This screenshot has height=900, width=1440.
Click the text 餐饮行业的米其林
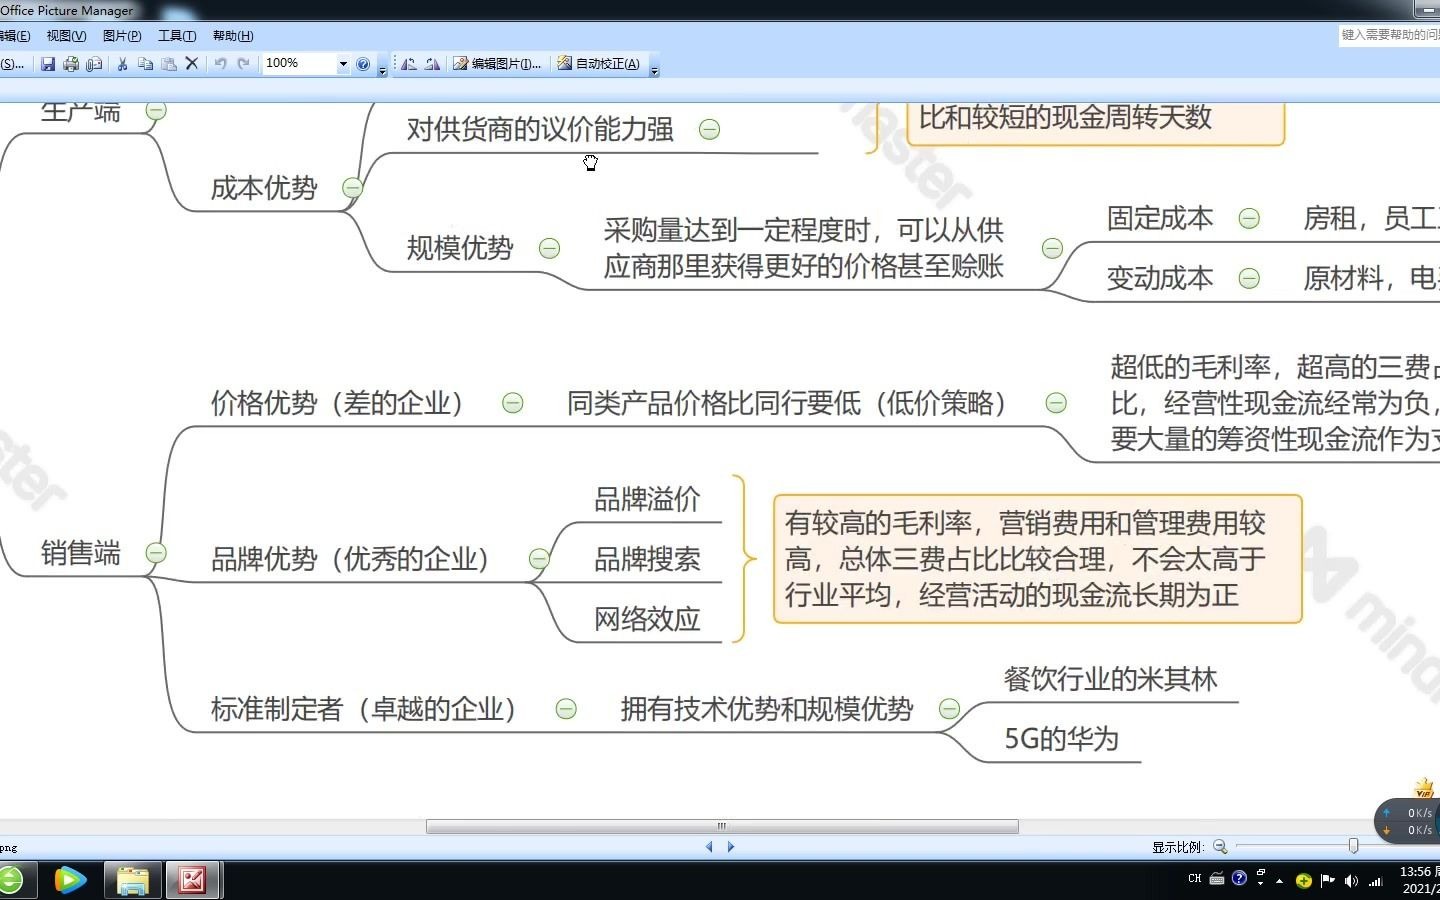[x=1111, y=680]
